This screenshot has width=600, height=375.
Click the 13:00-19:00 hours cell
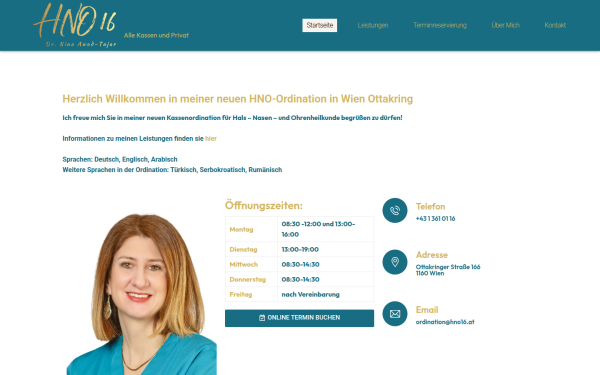[326, 249]
